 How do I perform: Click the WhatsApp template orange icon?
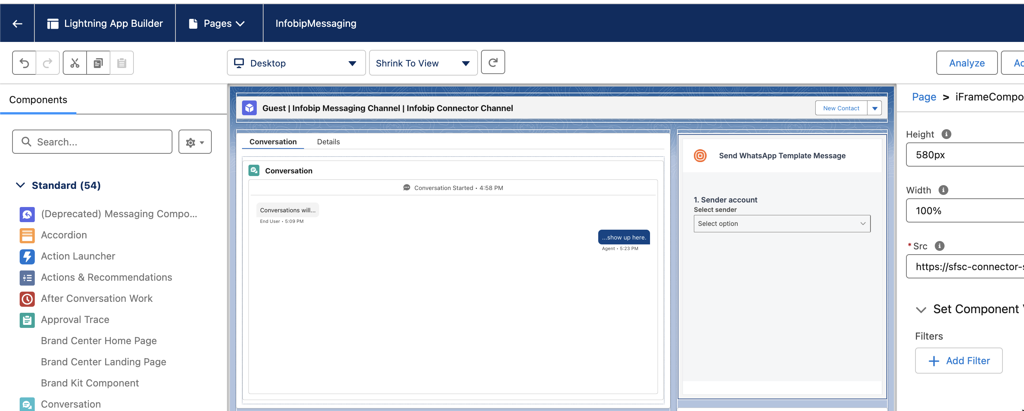pyautogui.click(x=700, y=156)
